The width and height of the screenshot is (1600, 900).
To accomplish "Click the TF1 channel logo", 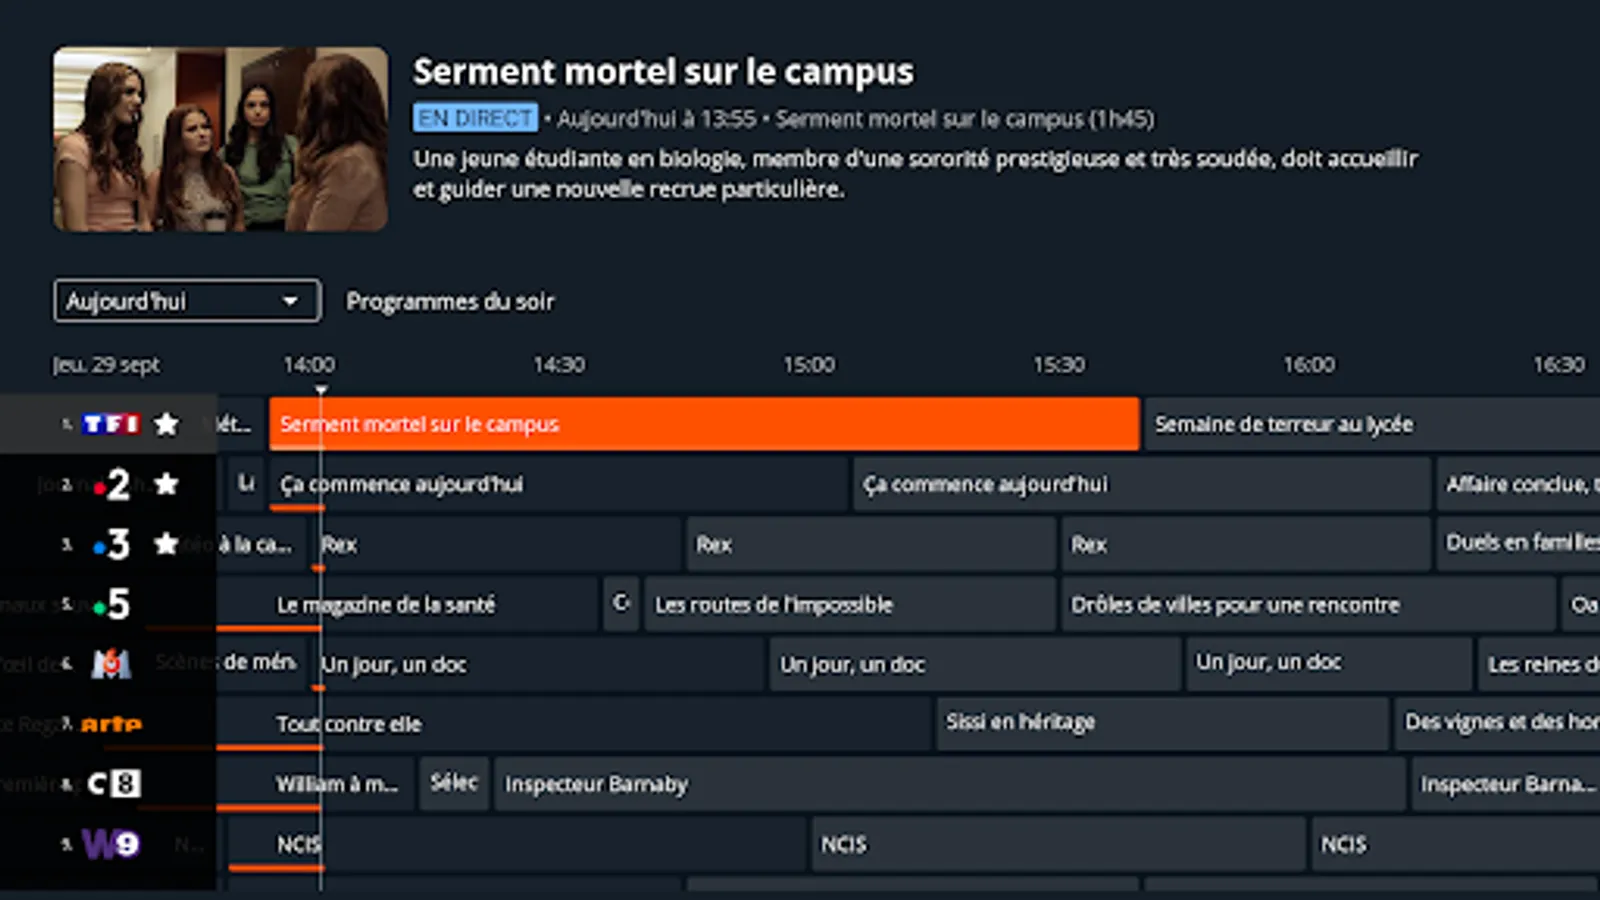I will point(110,424).
